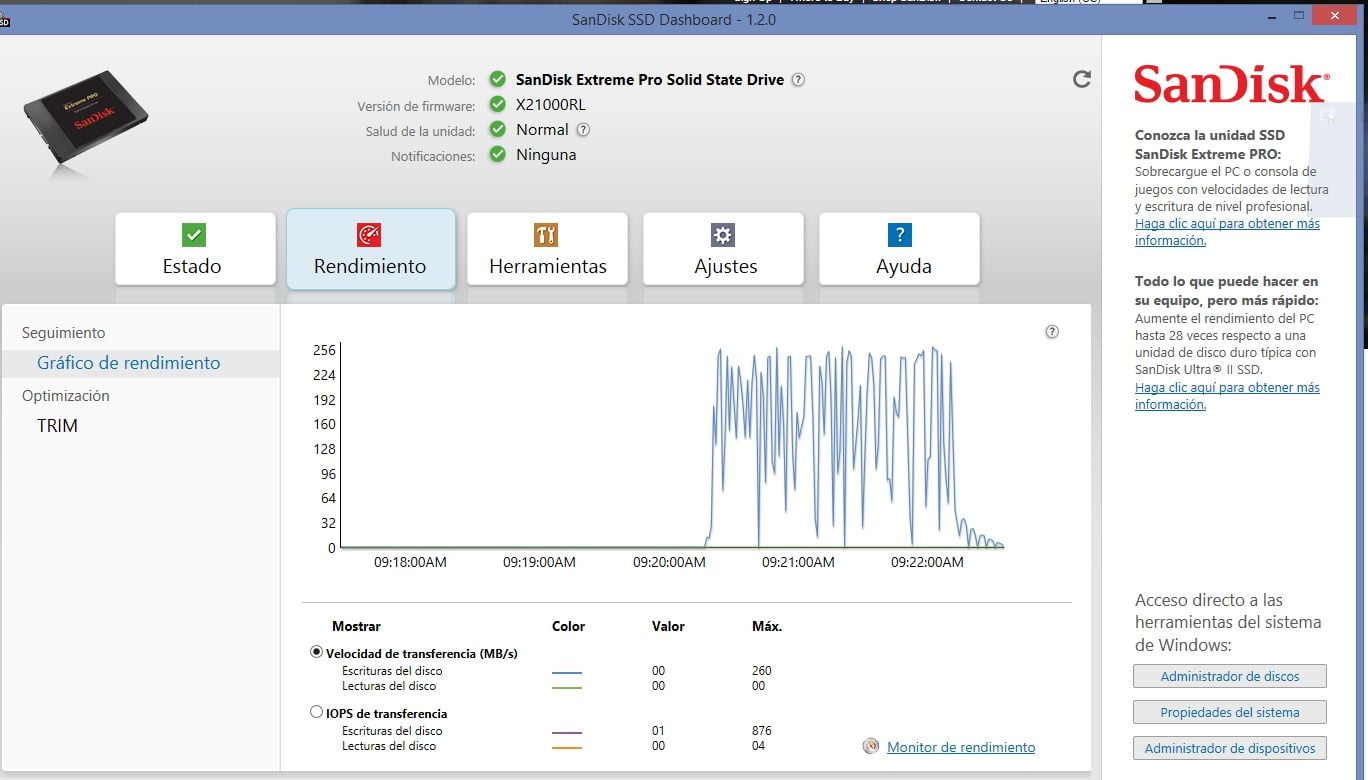This screenshot has width=1368, height=780.
Task: Click the model name SanDisk Extreme Pro
Action: [650, 79]
